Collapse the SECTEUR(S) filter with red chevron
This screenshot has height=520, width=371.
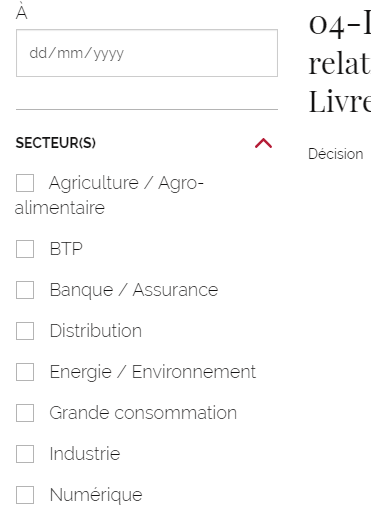263,143
